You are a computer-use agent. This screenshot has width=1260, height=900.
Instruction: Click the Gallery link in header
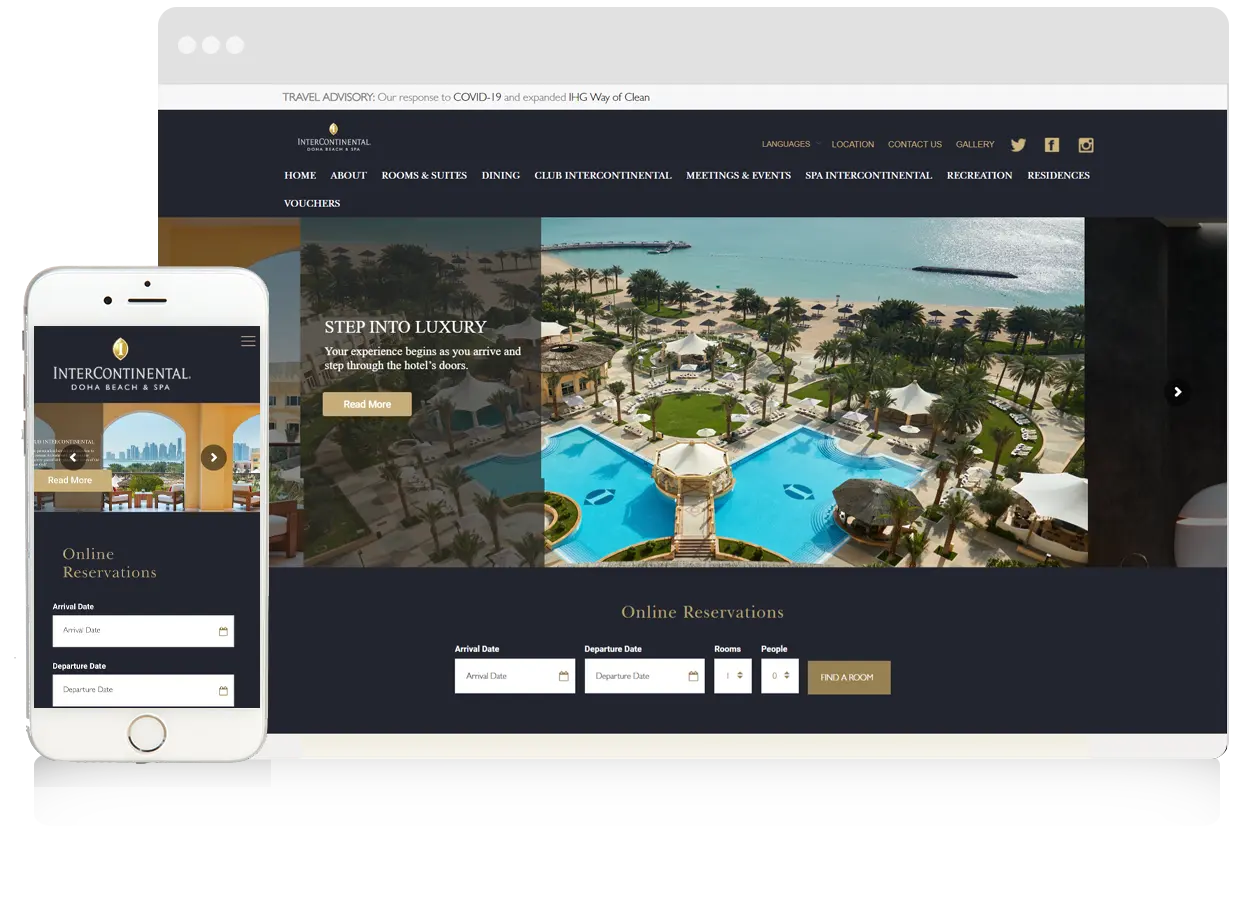click(975, 144)
